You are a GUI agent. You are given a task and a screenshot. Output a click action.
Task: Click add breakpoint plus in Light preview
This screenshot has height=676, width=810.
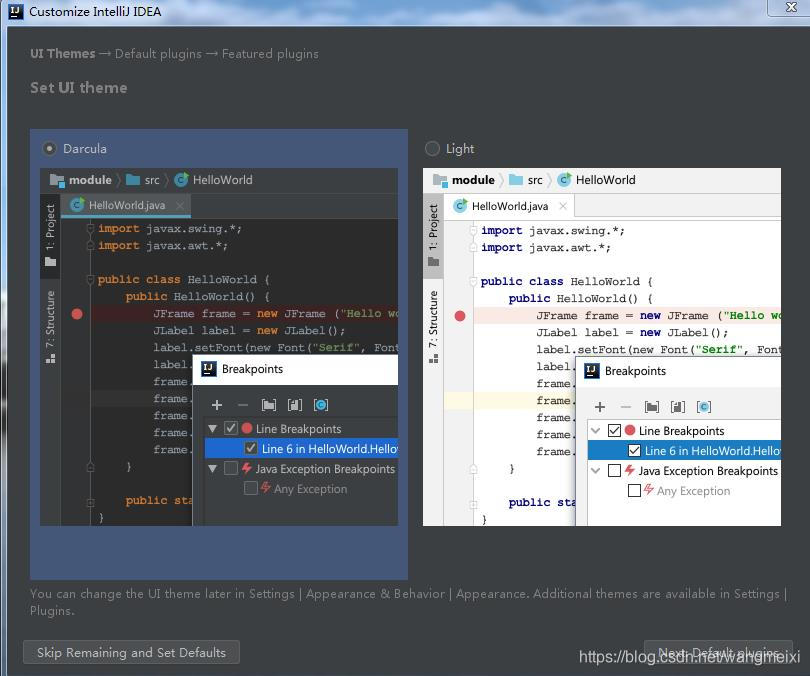tap(600, 407)
